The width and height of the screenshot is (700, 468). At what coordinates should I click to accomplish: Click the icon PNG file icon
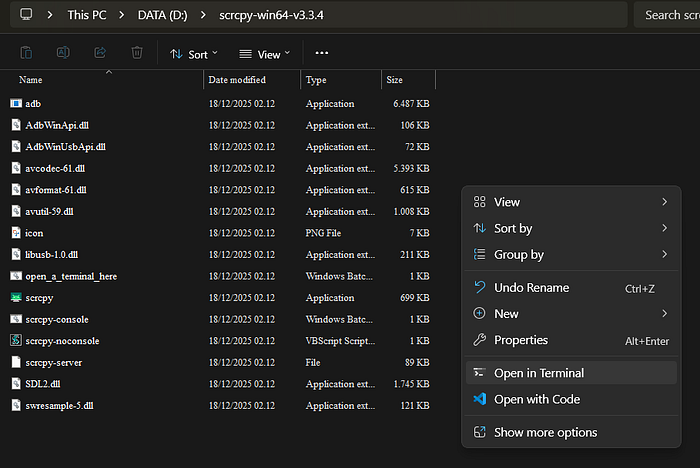16,233
